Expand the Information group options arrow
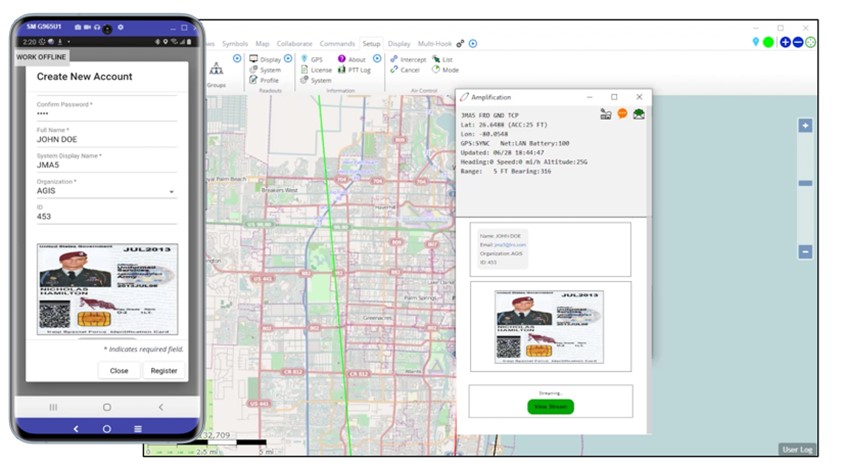This screenshot has width=845, height=464. tap(377, 59)
